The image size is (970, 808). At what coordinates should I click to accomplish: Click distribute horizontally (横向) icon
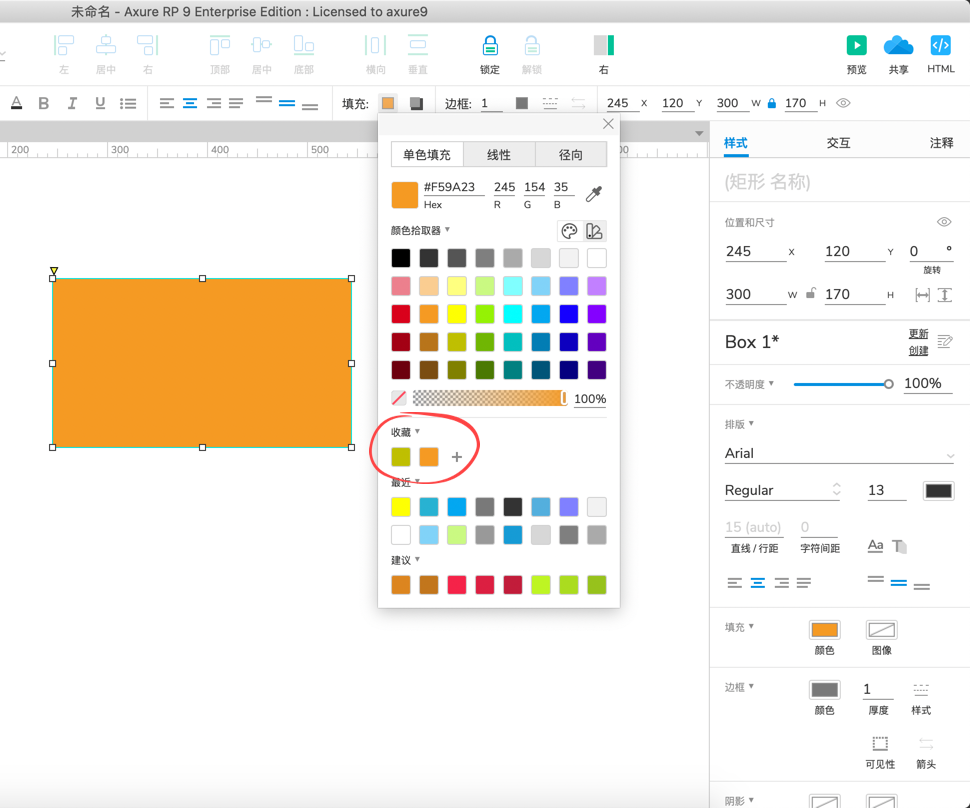376,46
